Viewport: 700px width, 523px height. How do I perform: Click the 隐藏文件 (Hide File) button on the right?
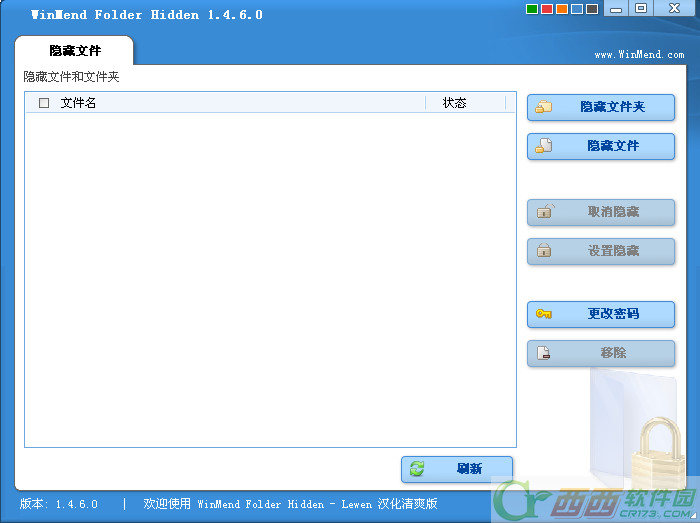point(600,146)
